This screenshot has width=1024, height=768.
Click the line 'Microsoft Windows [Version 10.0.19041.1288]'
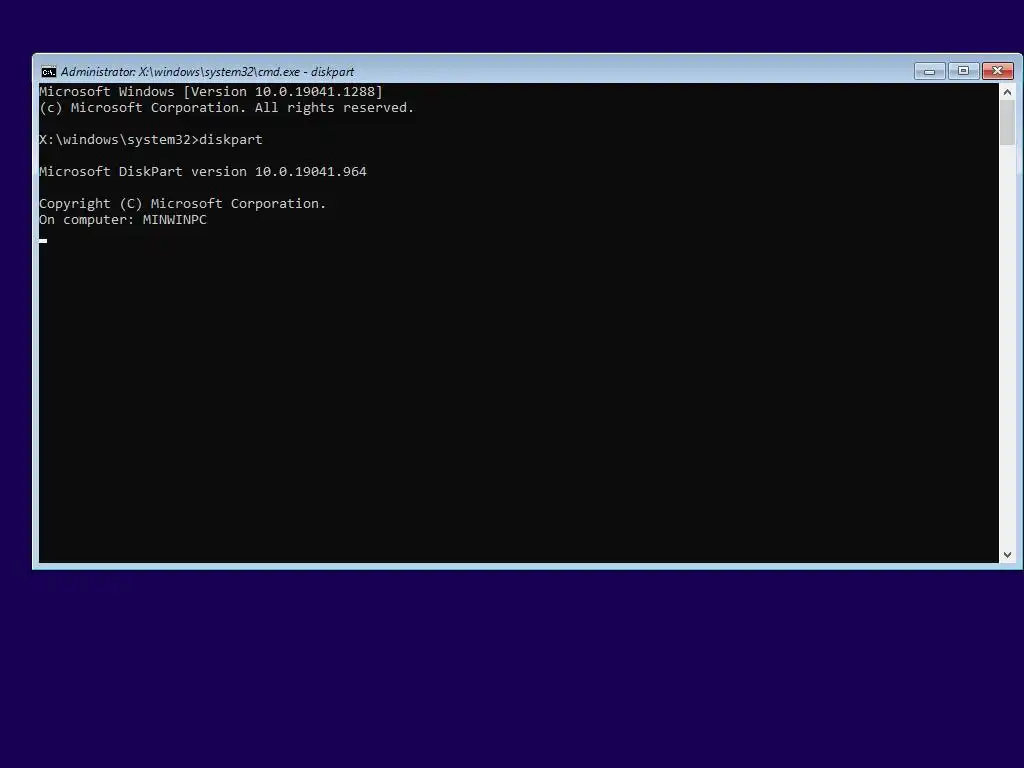click(211, 91)
